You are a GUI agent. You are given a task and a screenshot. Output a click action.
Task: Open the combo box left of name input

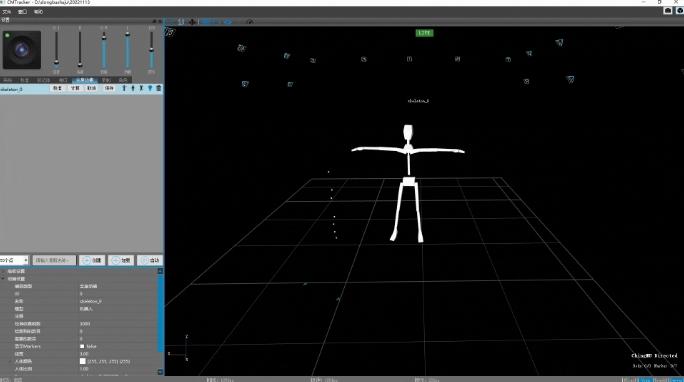pos(14,260)
